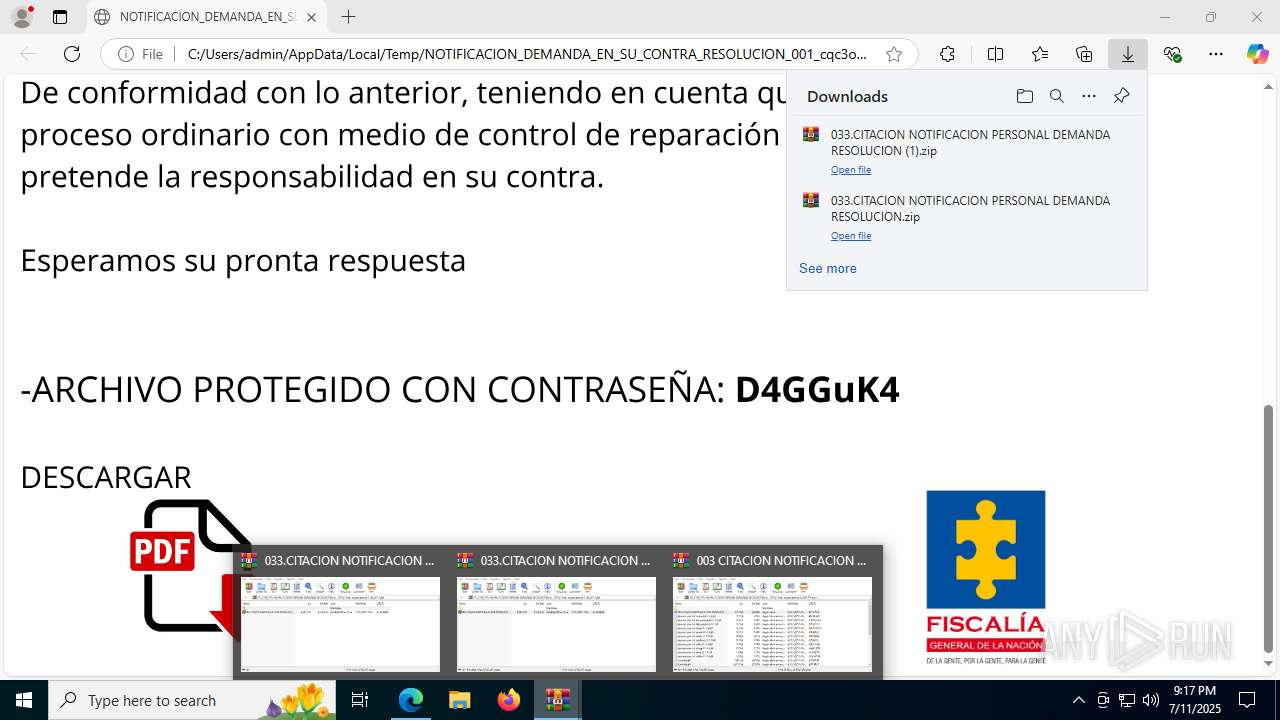Open the notification center icon

pyautogui.click(x=1247, y=700)
